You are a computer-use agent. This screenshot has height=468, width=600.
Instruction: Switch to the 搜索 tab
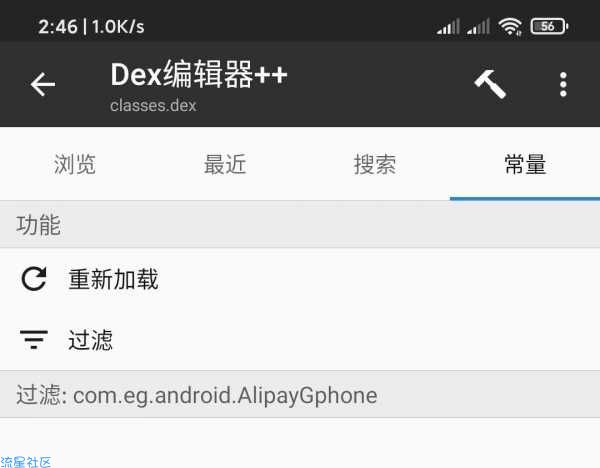[x=375, y=164]
